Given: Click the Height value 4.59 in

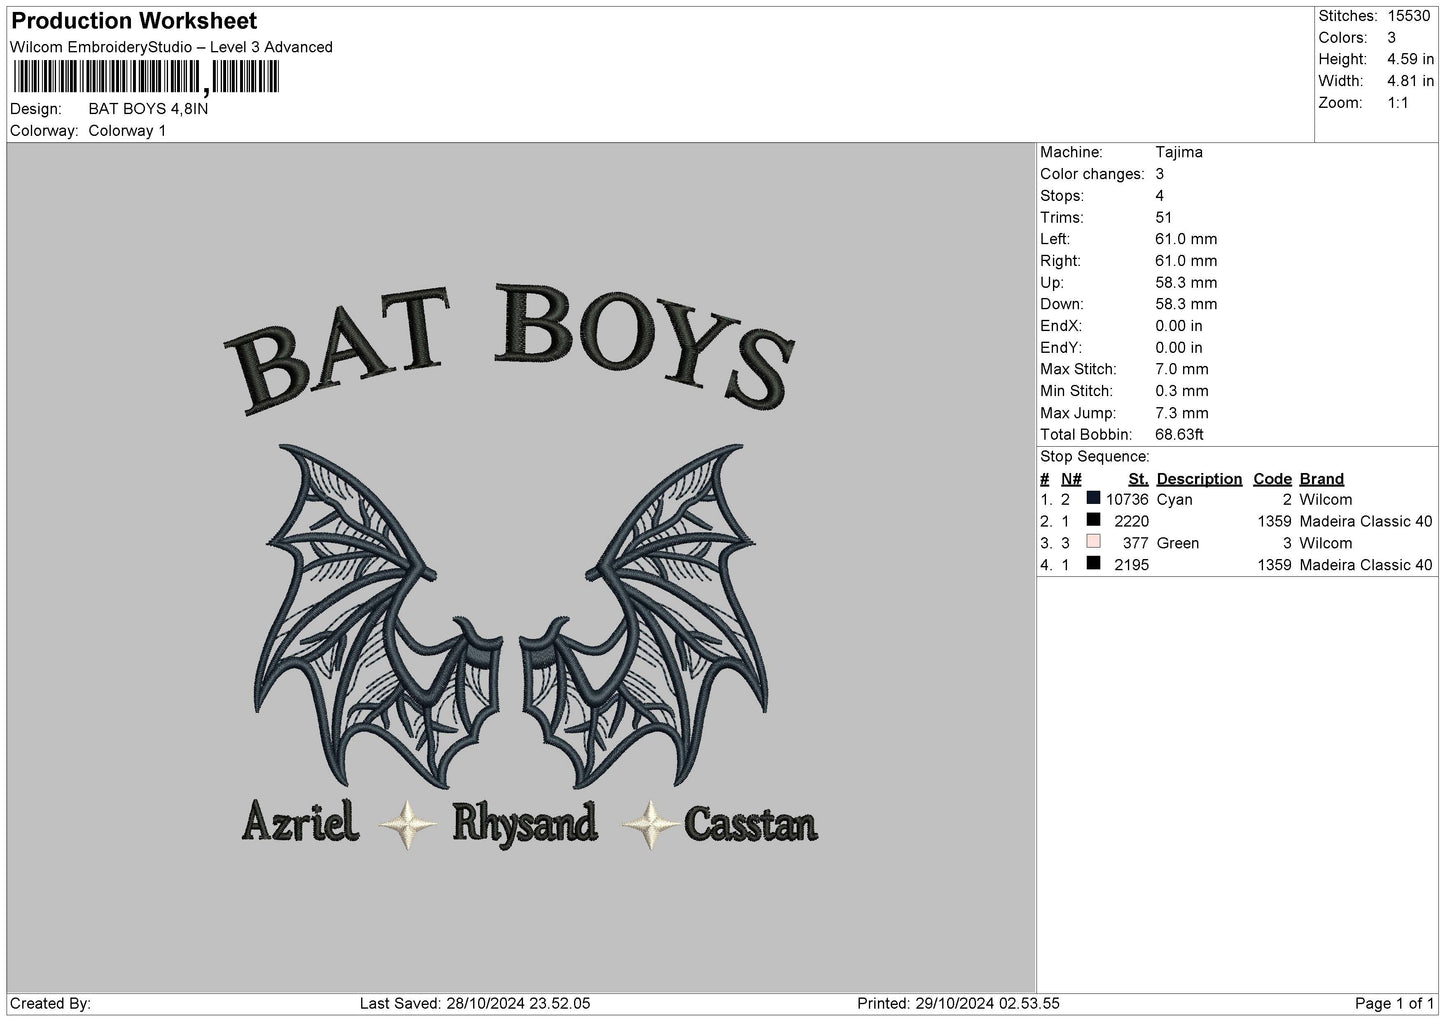Looking at the screenshot, I should [1410, 60].
